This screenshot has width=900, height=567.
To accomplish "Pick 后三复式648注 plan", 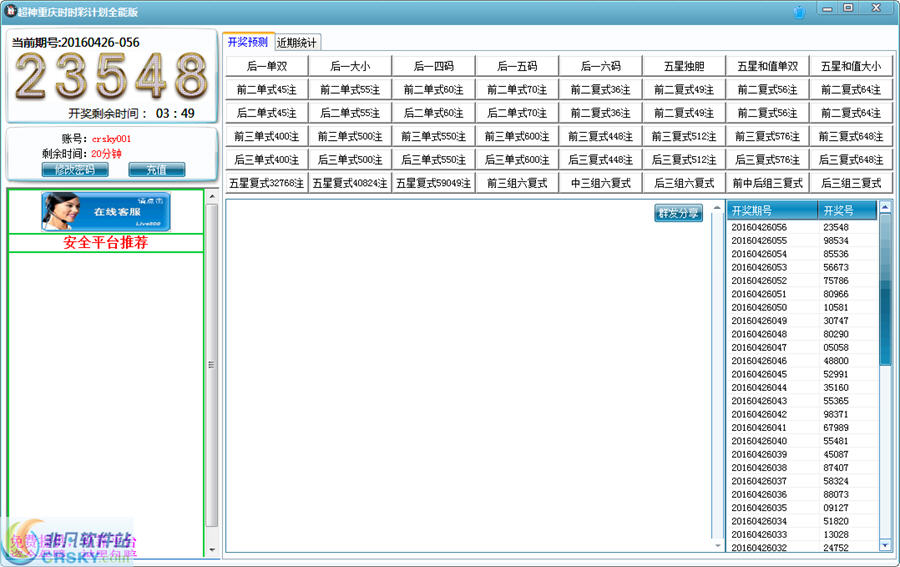I will pos(851,160).
